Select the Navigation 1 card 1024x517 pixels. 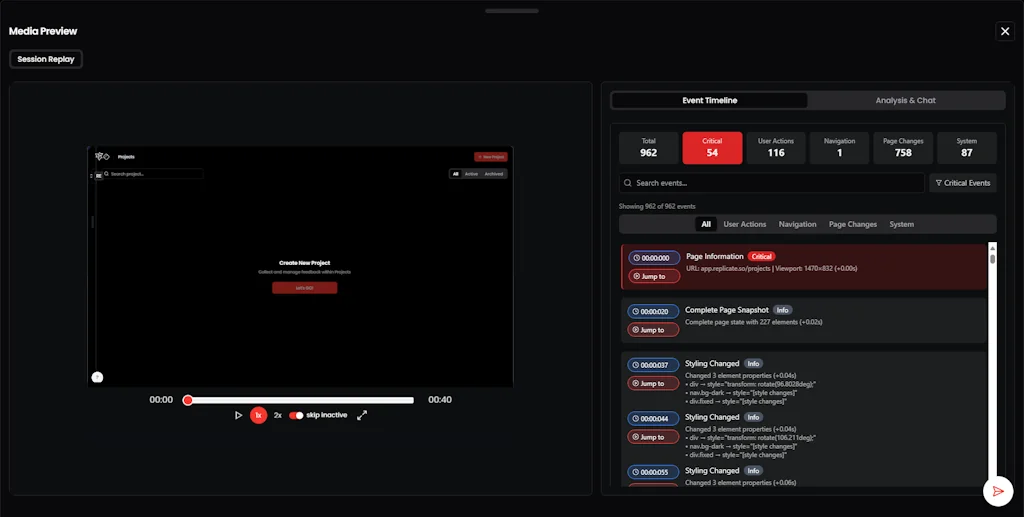pyautogui.click(x=839, y=148)
